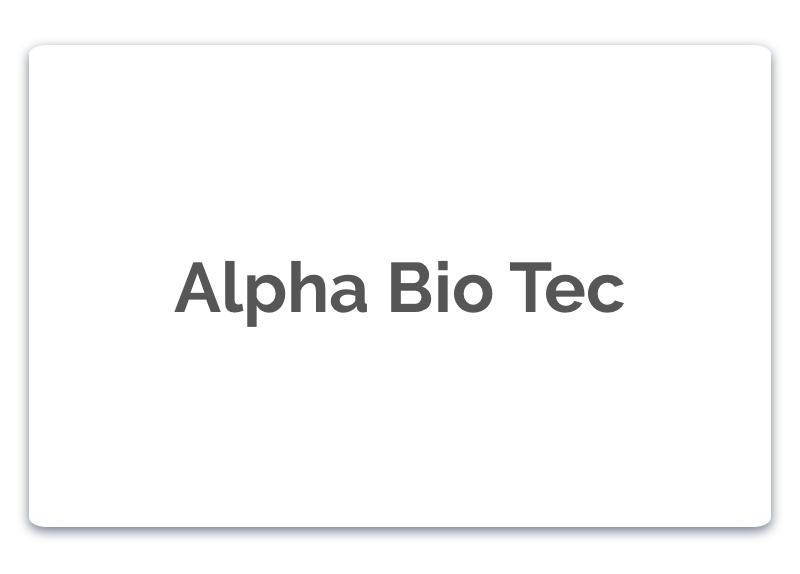Image resolution: width=800 pixels, height=574 pixels.
Task: Click the Alpha Bio Tec title text
Action: (400, 287)
